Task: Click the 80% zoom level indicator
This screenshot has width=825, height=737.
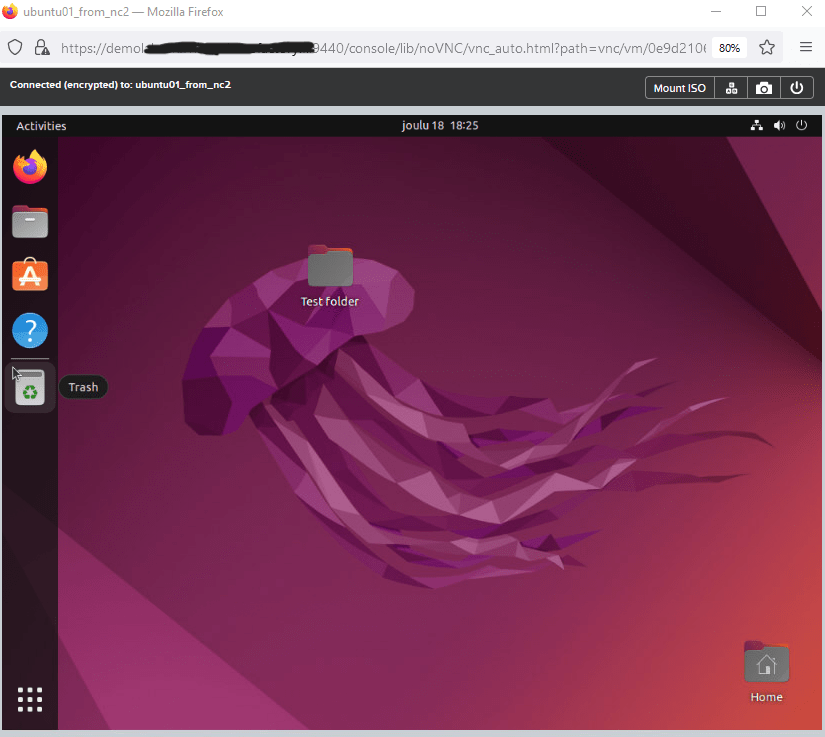Action: tap(729, 47)
